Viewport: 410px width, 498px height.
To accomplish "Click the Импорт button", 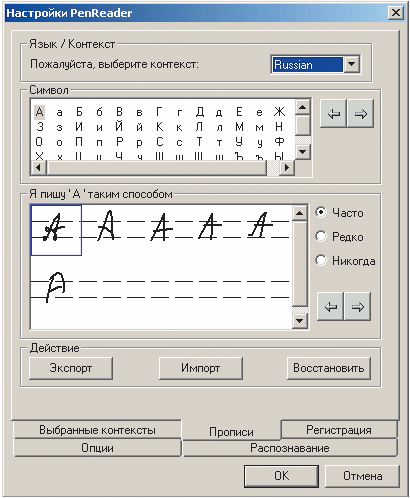I will click(201, 368).
